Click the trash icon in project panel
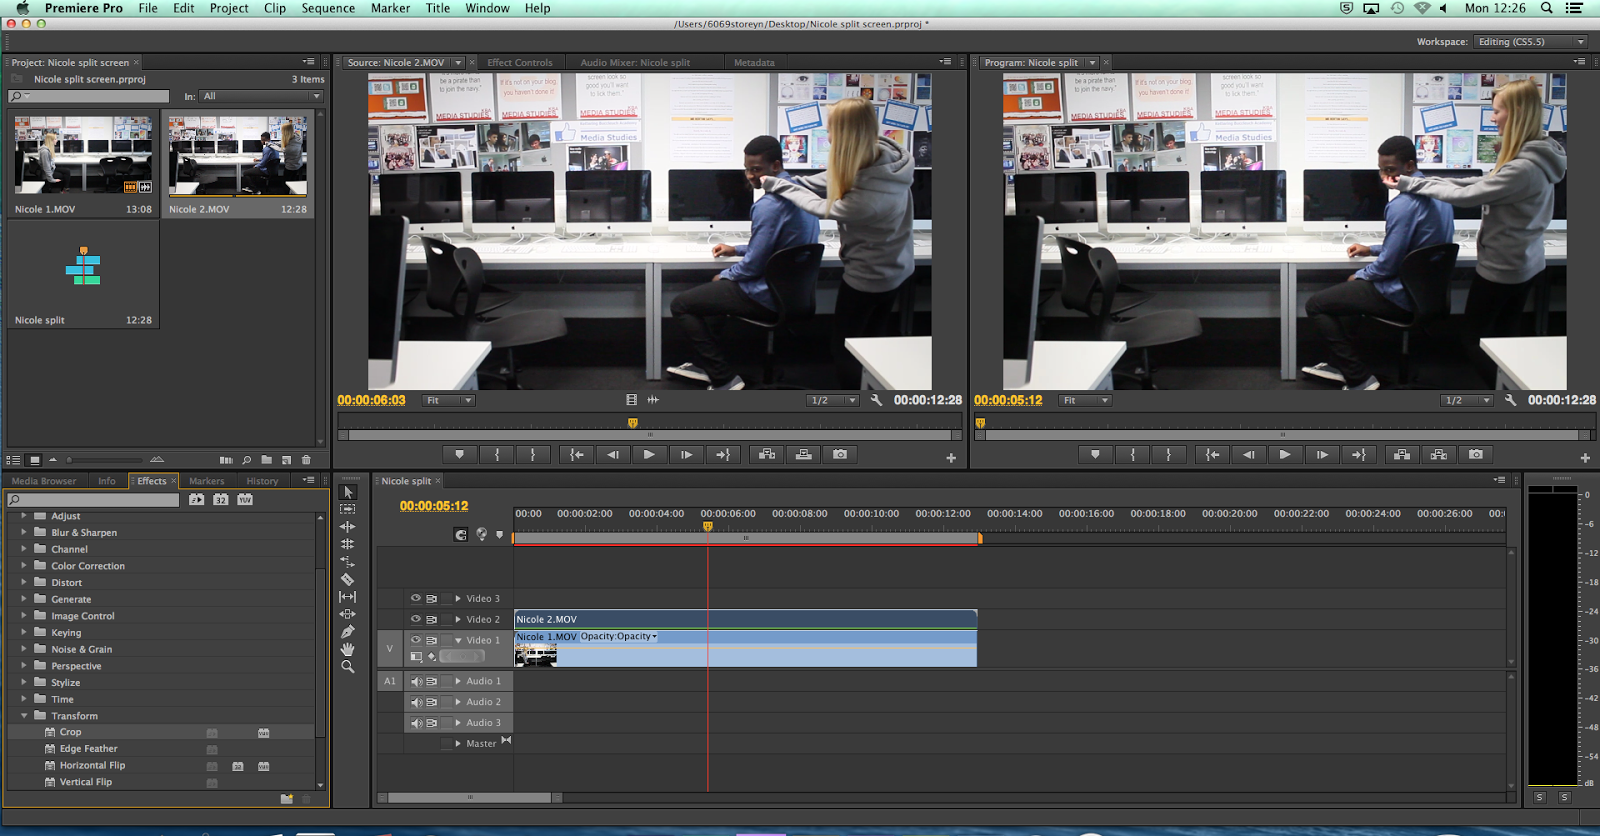 click(307, 460)
